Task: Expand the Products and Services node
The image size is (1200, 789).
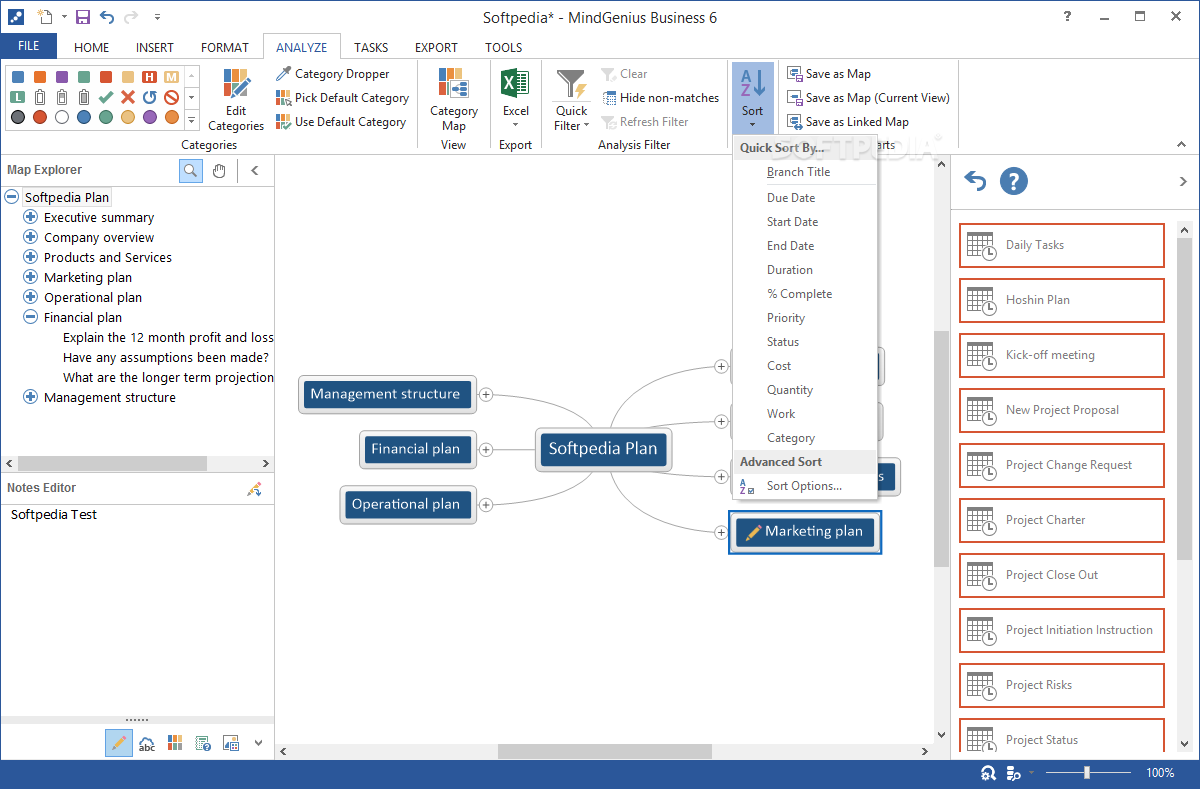Action: pyautogui.click(x=30, y=257)
